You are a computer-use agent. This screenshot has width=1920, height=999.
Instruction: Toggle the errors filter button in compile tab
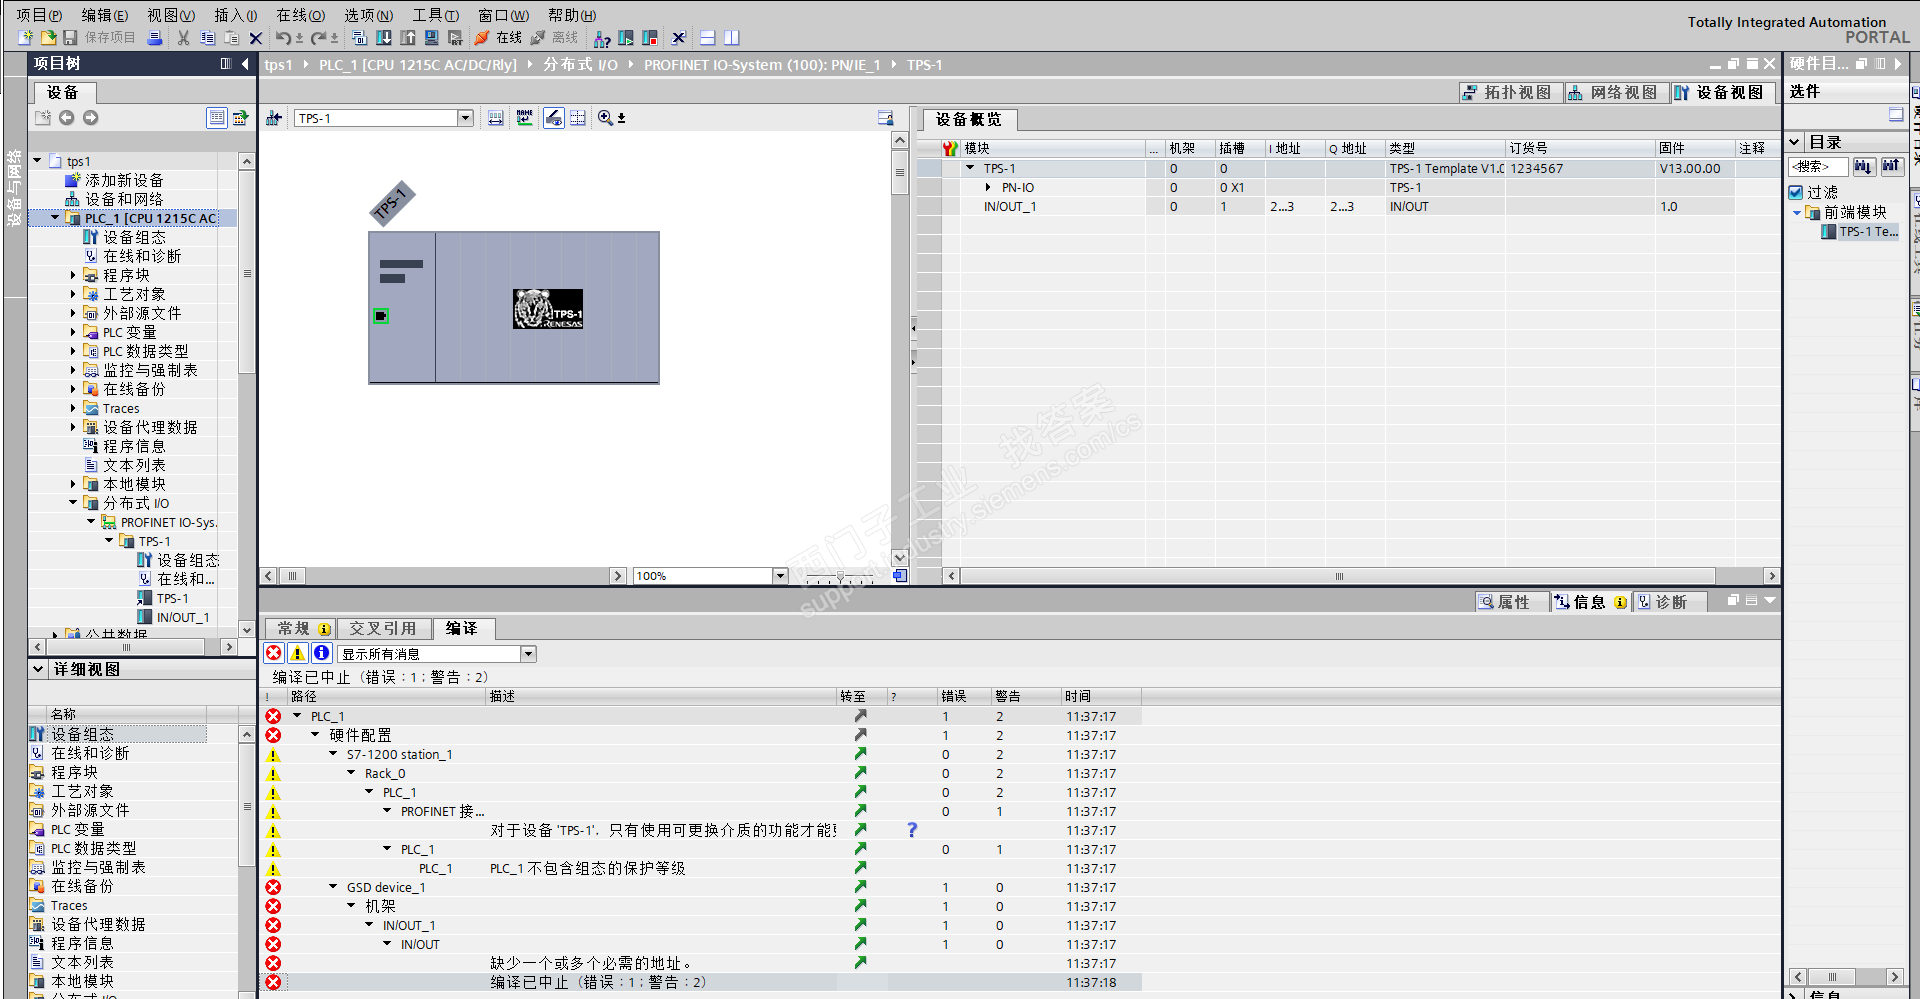[273, 653]
